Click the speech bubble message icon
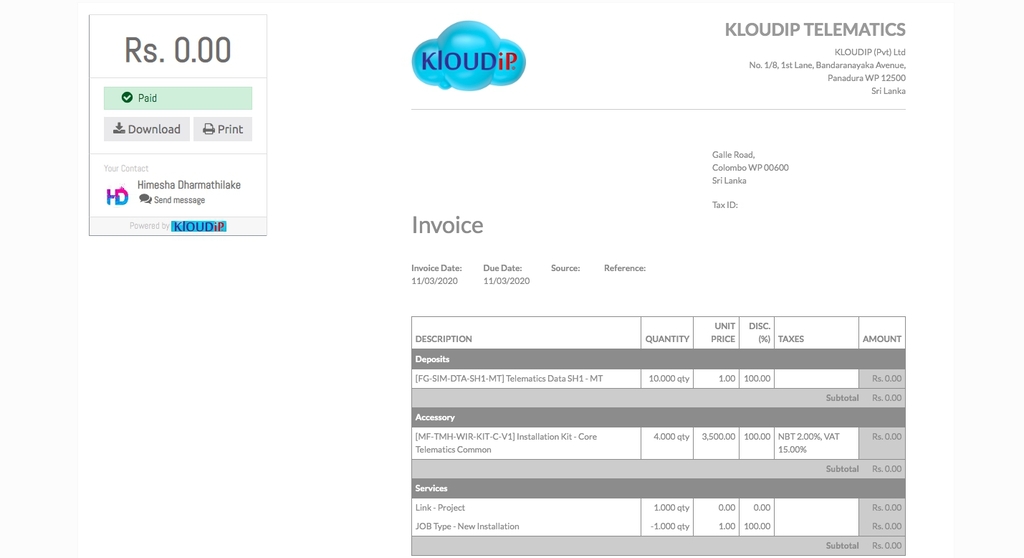 145,199
